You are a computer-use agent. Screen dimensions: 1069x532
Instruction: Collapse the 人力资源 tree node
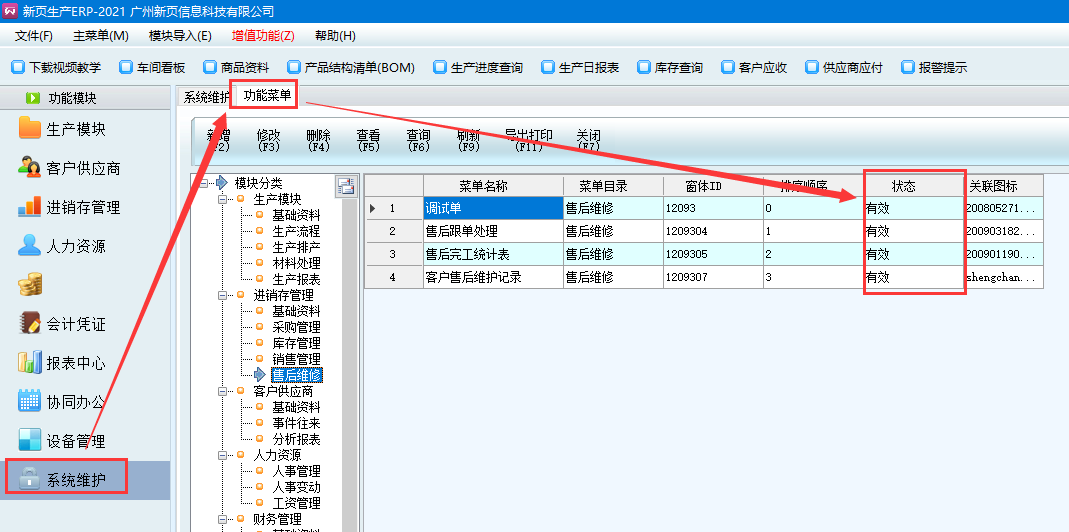[224, 455]
